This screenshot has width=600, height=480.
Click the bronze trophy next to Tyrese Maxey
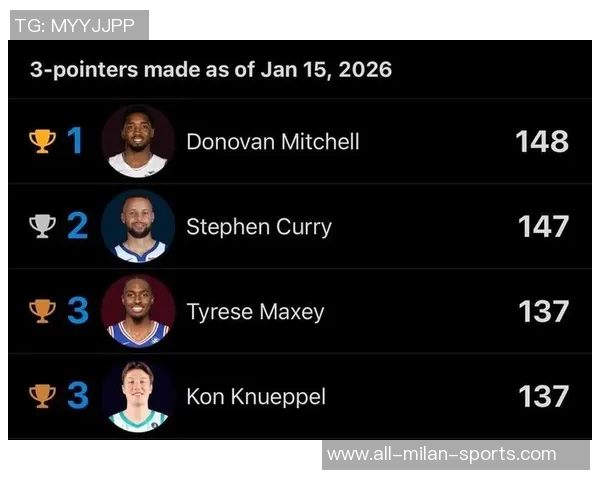click(x=42, y=311)
